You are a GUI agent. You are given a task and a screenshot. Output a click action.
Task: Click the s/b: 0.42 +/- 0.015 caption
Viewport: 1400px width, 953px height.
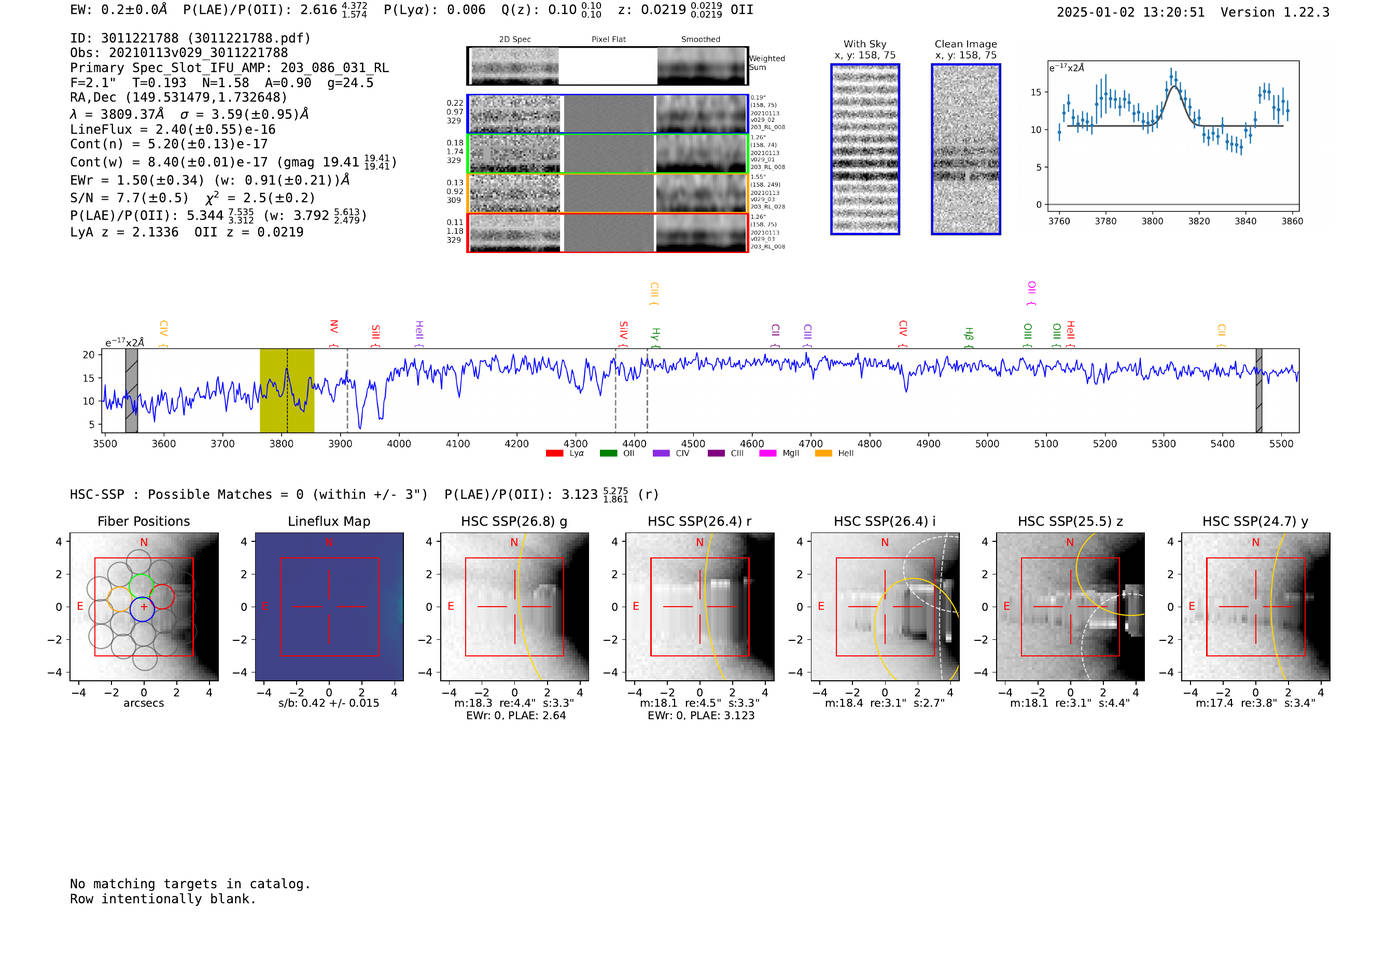pyautogui.click(x=329, y=703)
